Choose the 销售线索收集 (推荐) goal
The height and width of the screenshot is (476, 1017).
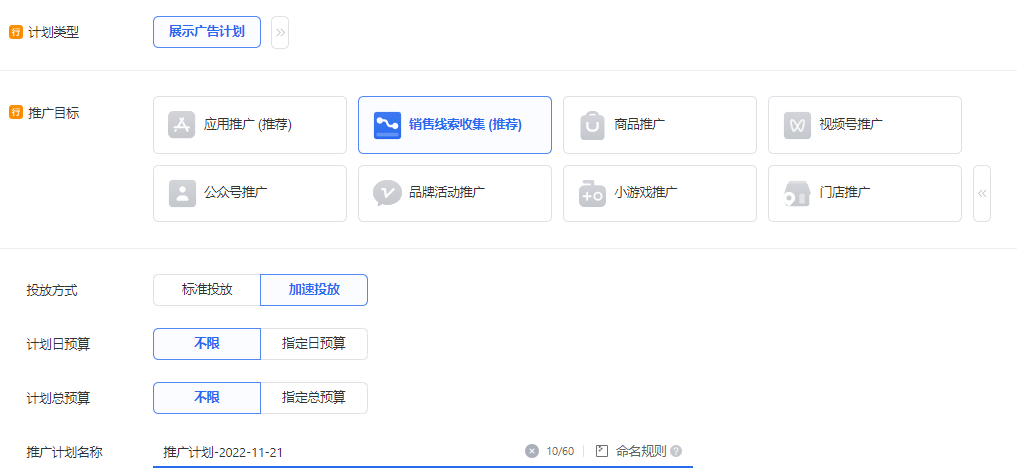pos(455,125)
